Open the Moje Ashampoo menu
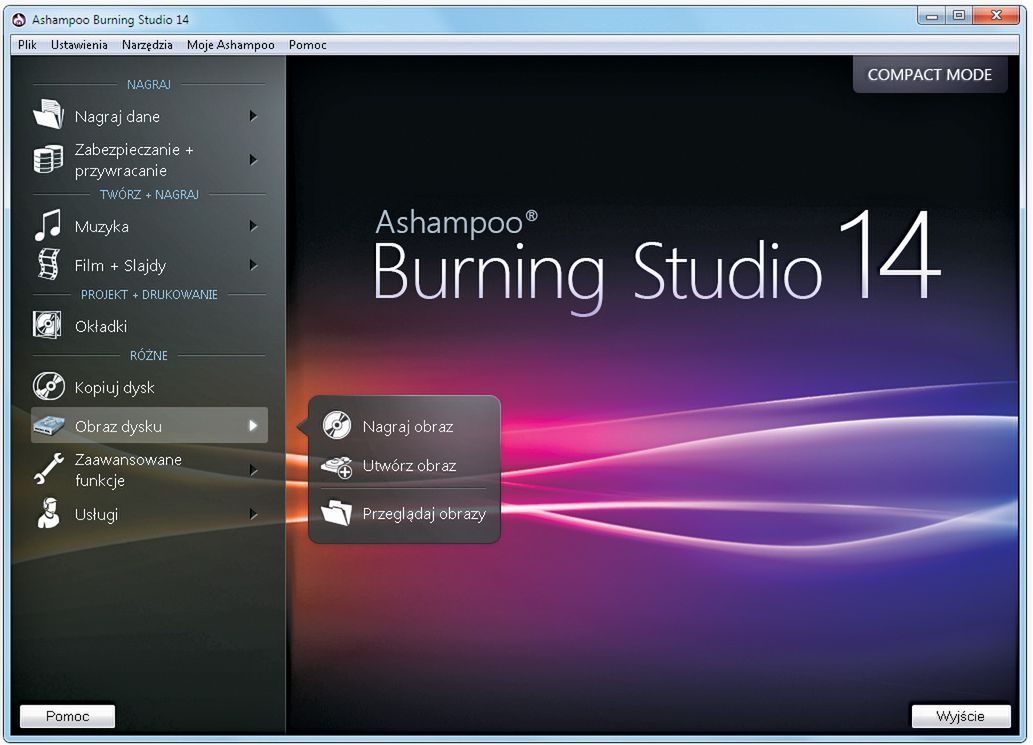The height and width of the screenshot is (745, 1033). coord(230,44)
